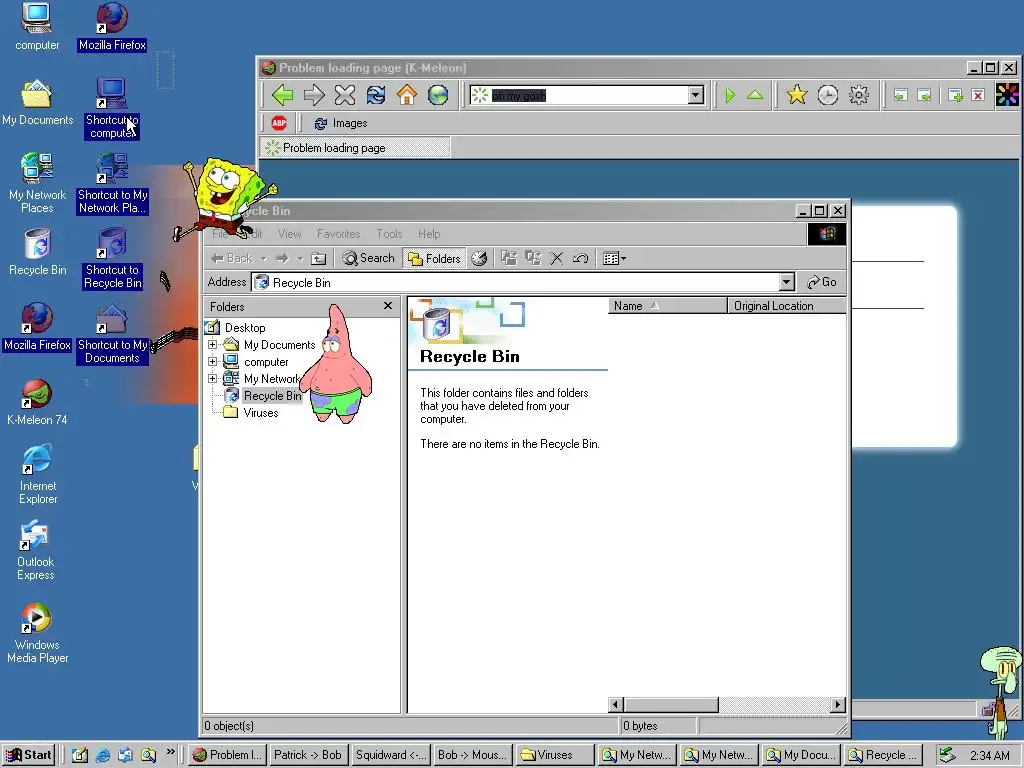Toggle the Images button in K-Meleon
This screenshot has height=768, width=1024.
(340, 123)
